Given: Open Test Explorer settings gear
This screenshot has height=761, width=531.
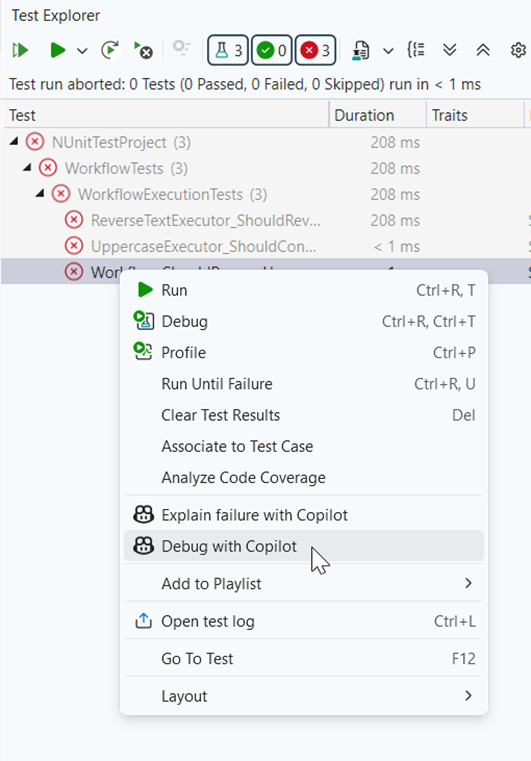Looking at the screenshot, I should (x=518, y=50).
